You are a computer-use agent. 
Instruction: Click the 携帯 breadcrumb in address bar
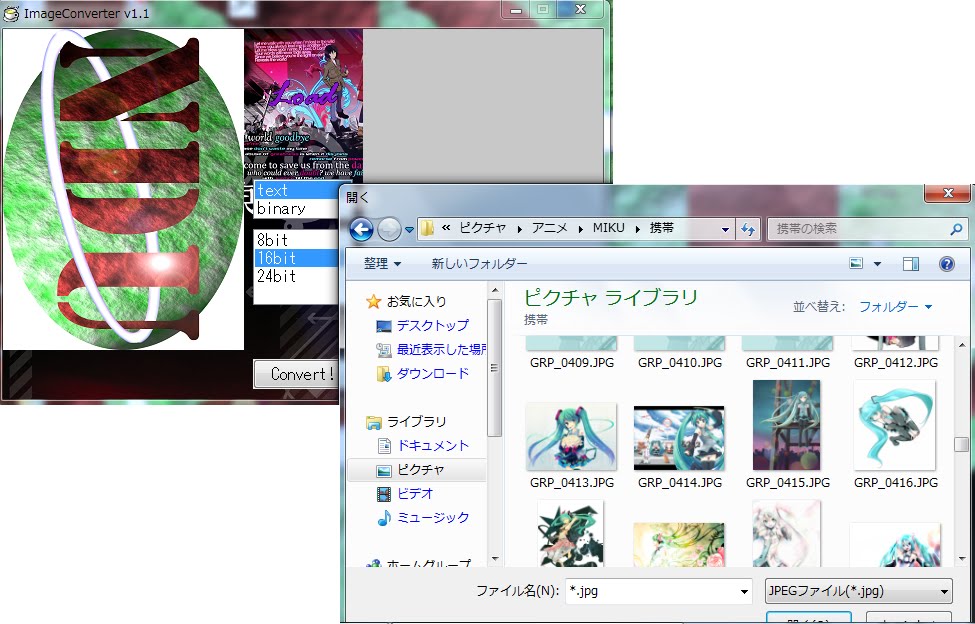662,229
